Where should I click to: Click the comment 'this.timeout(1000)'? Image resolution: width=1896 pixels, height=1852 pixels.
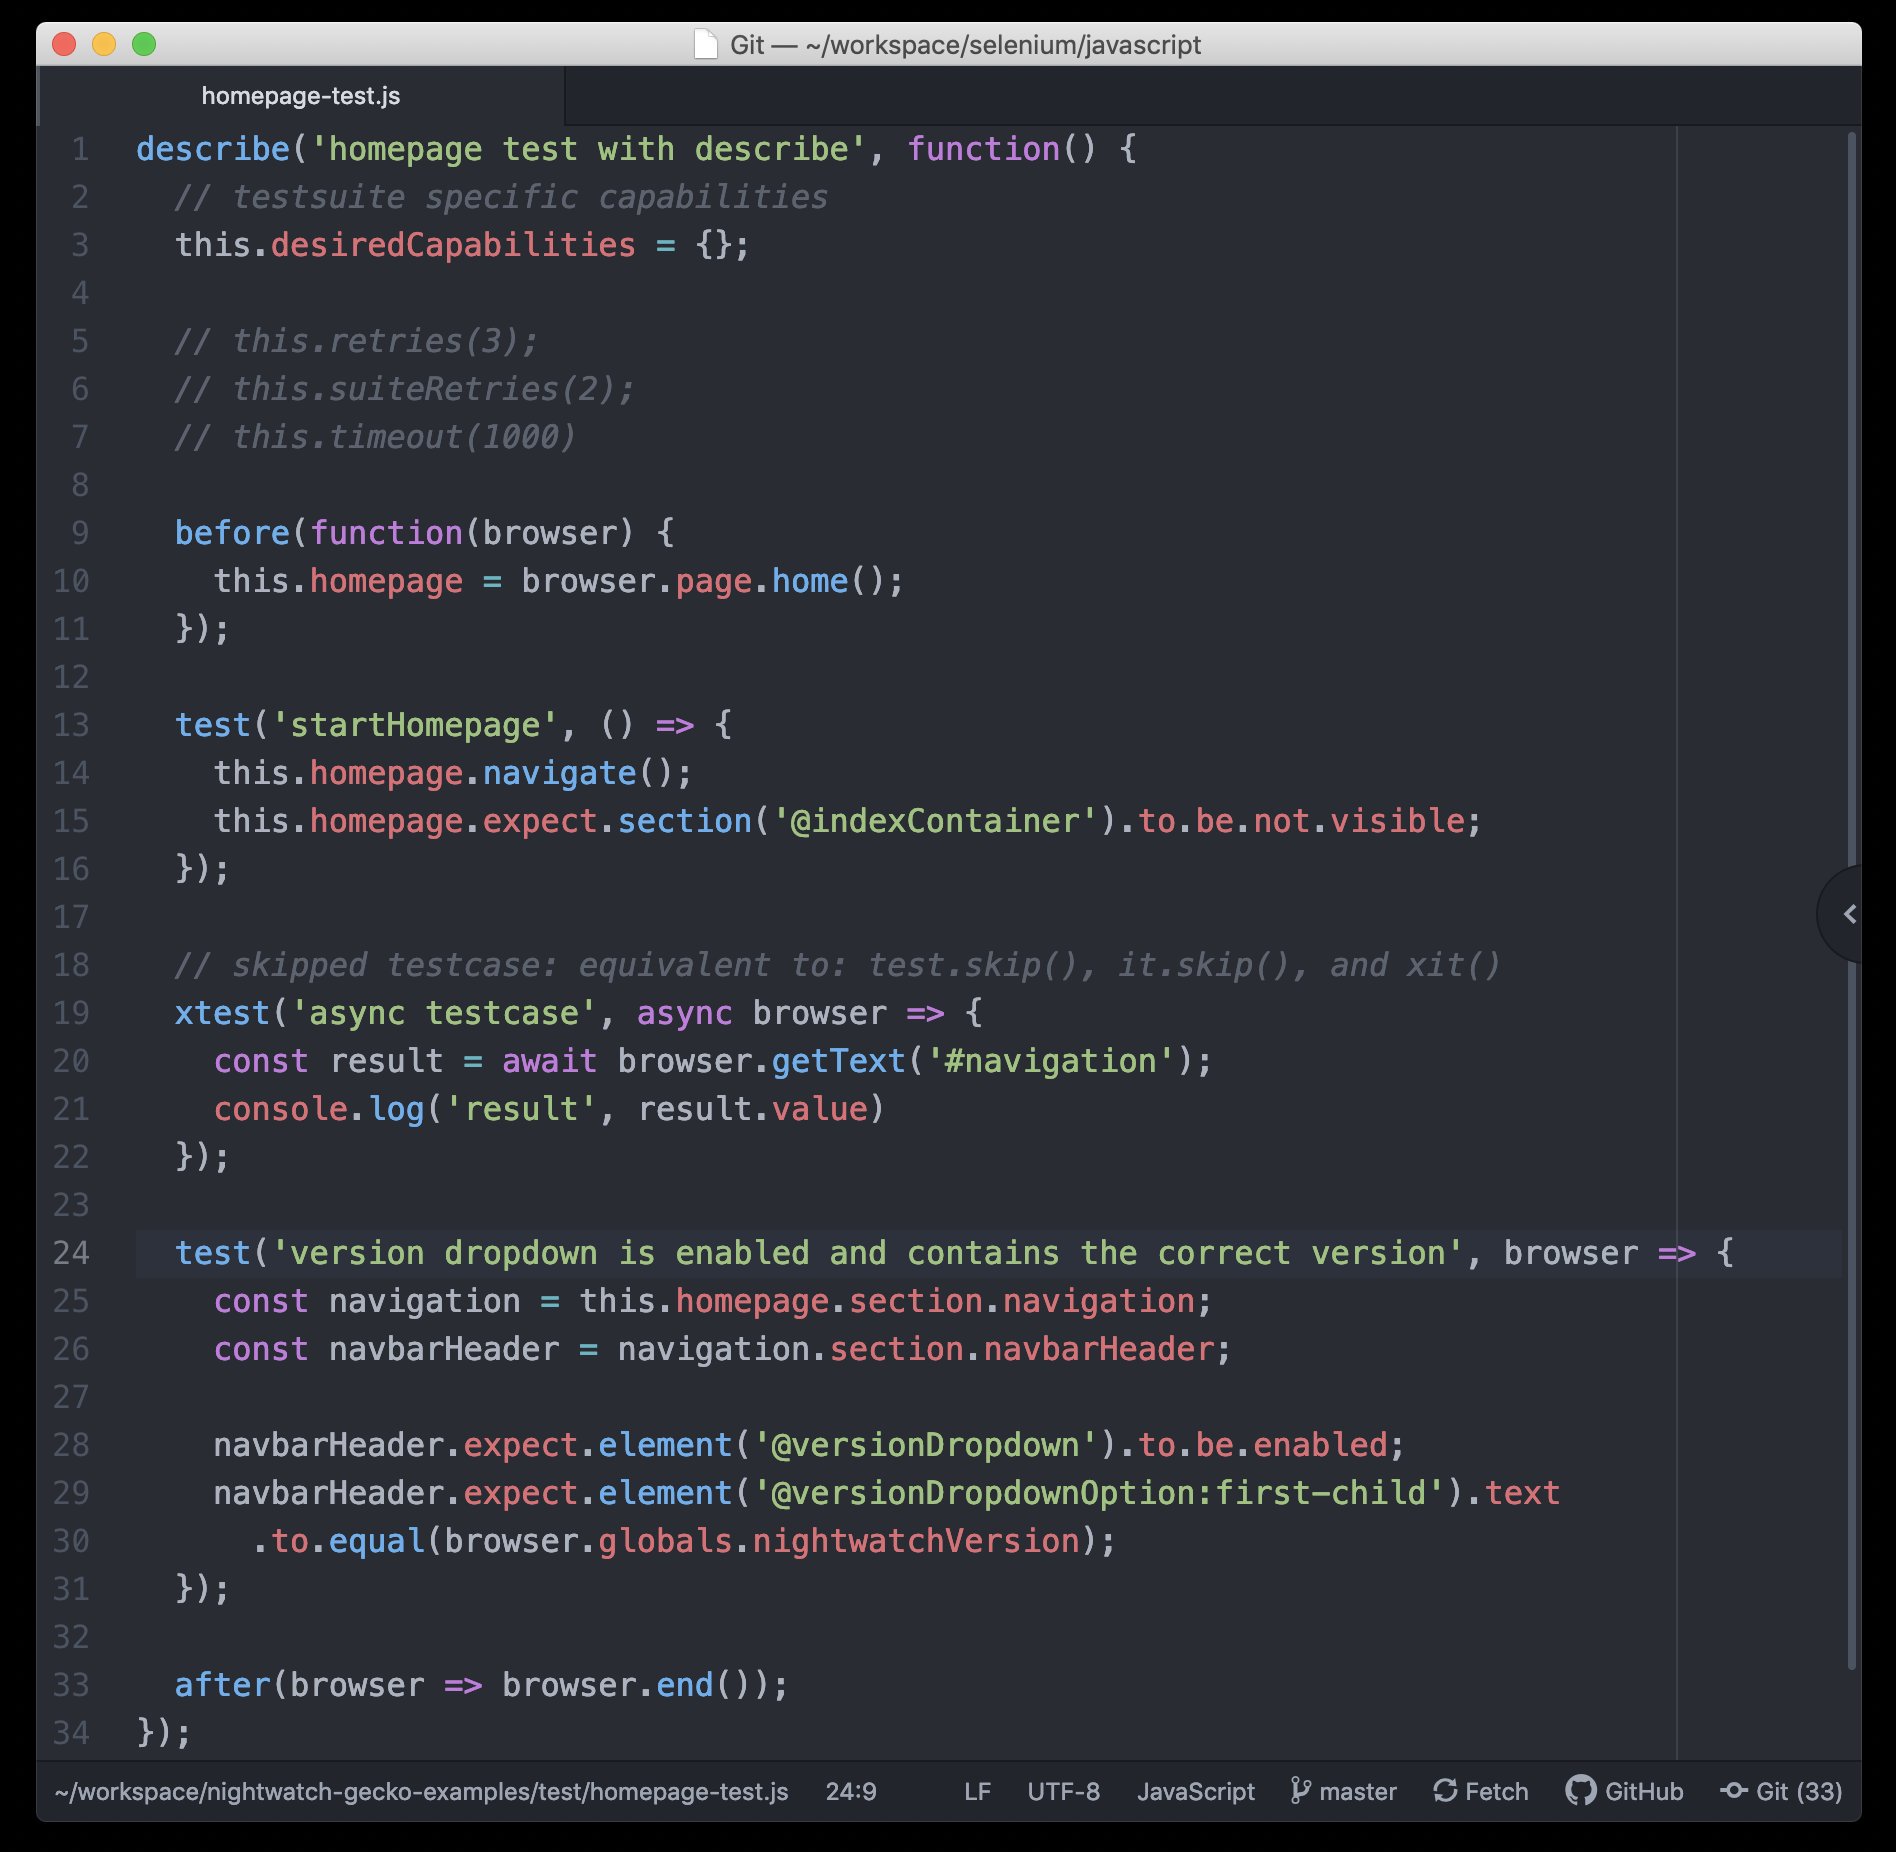tap(404, 437)
